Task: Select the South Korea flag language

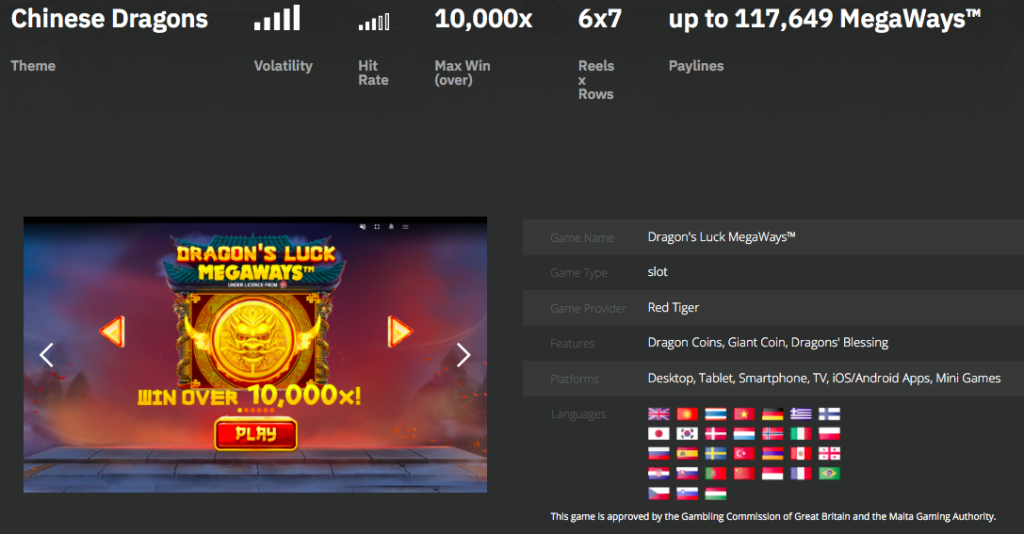Action: tap(687, 433)
